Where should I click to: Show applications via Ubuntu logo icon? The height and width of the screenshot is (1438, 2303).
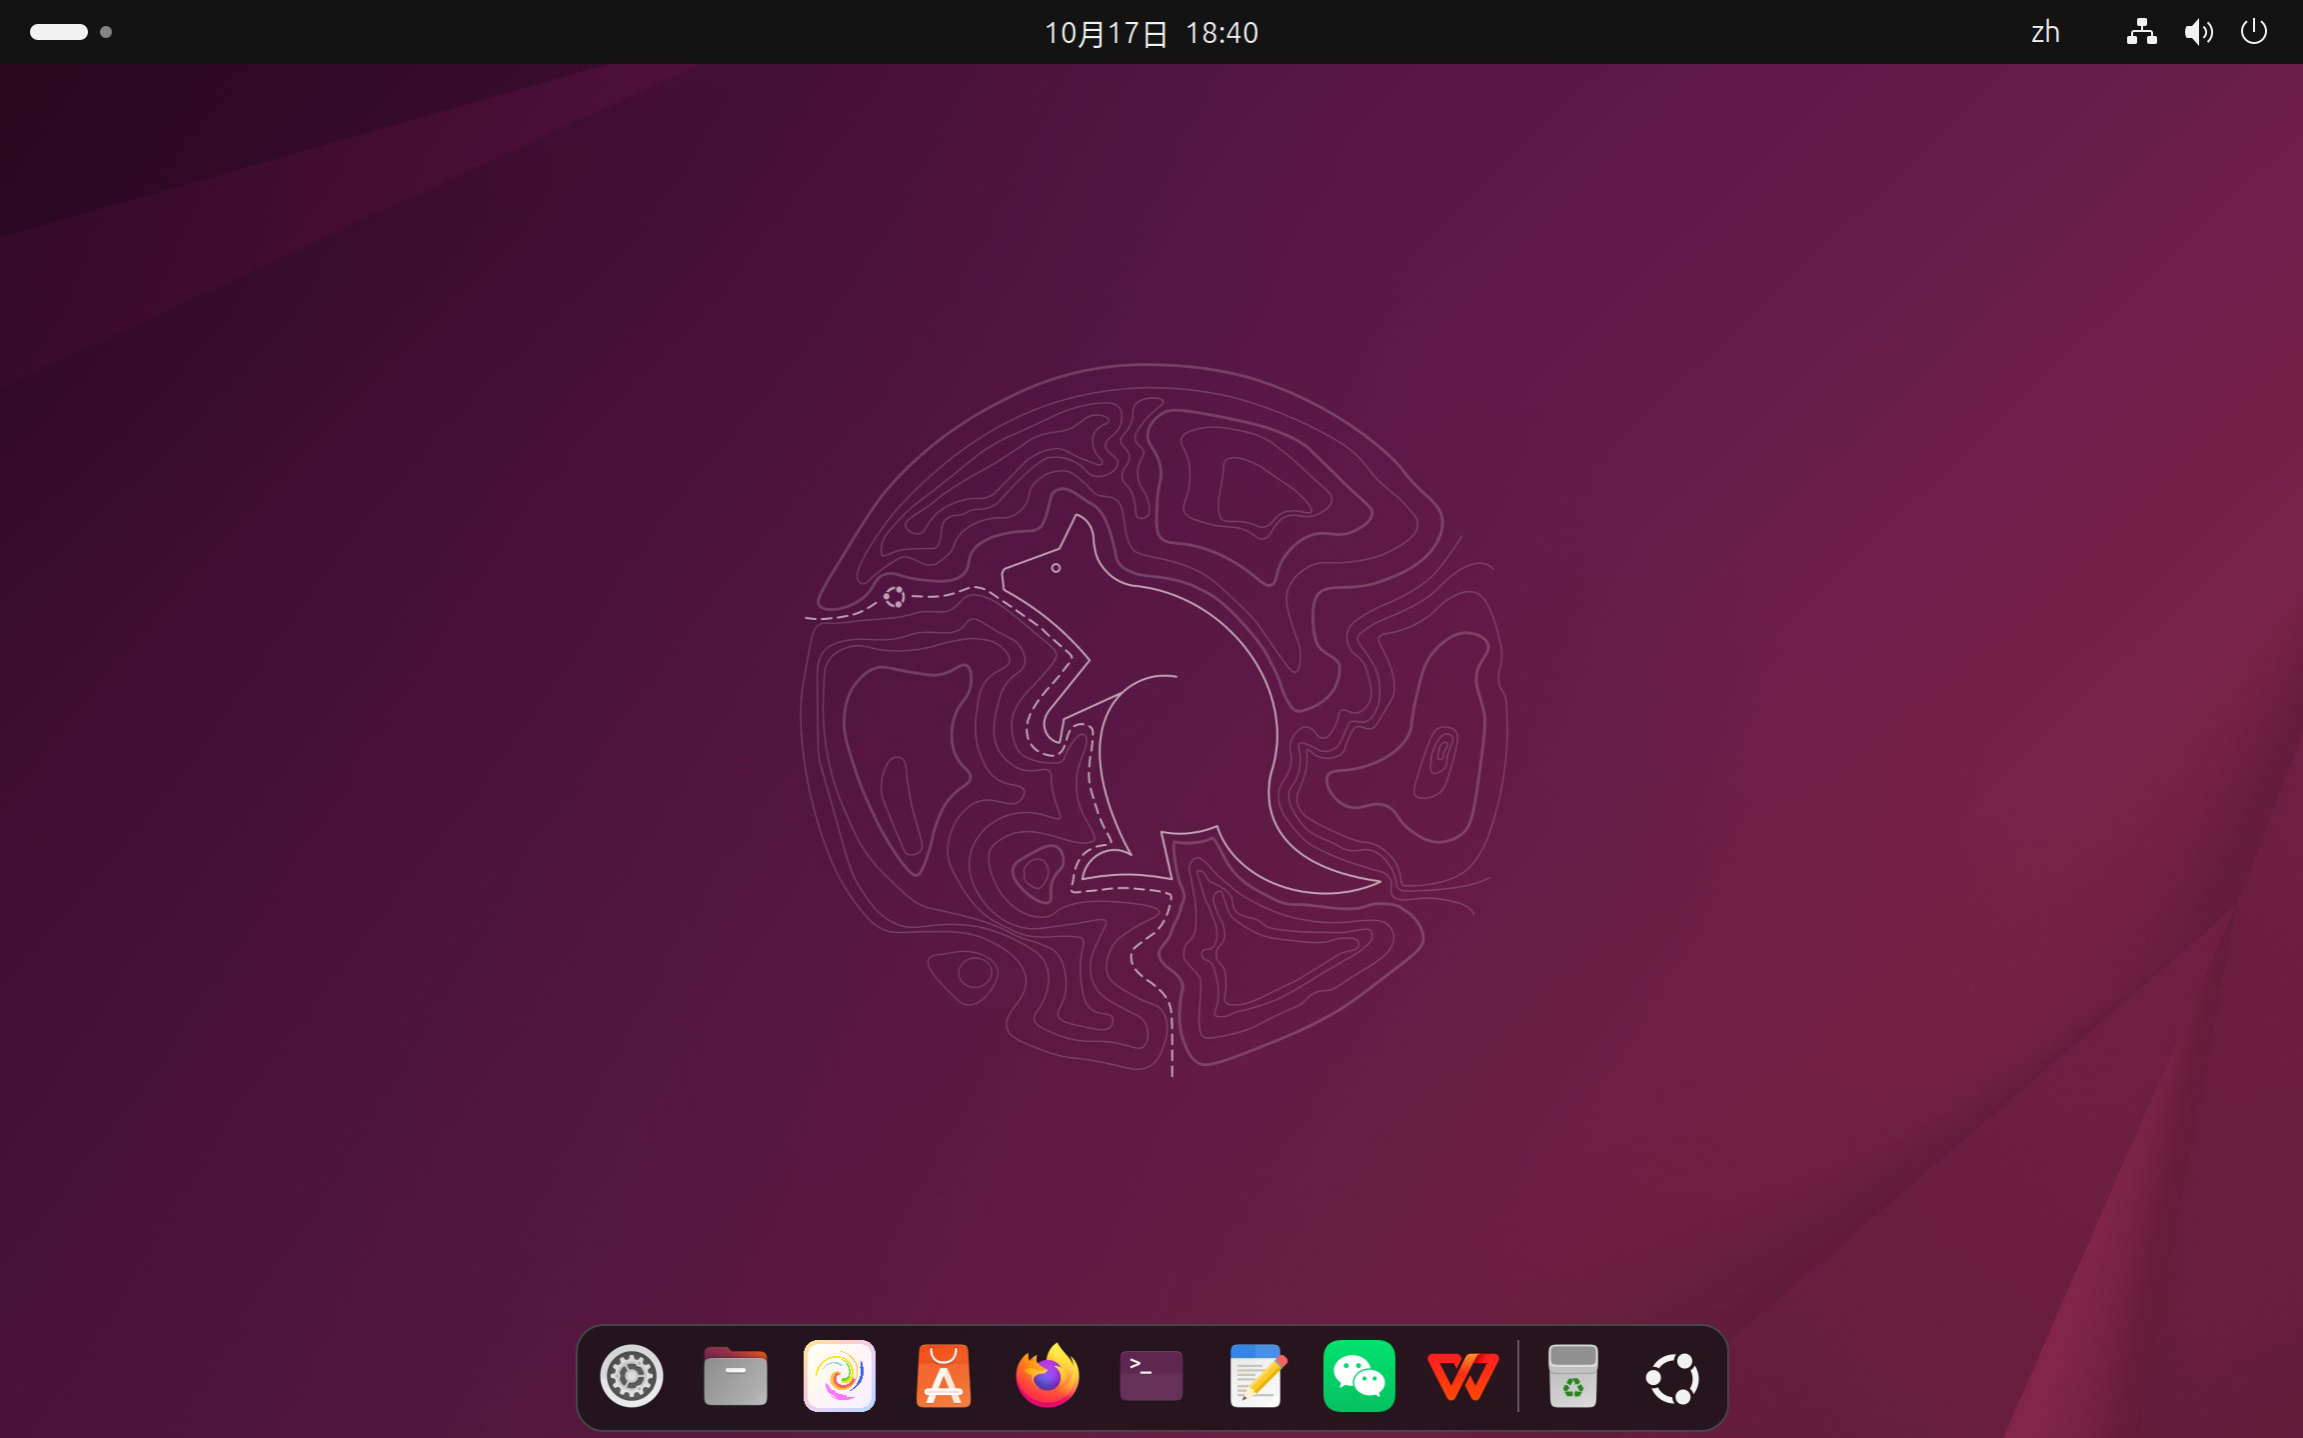pos(1673,1379)
